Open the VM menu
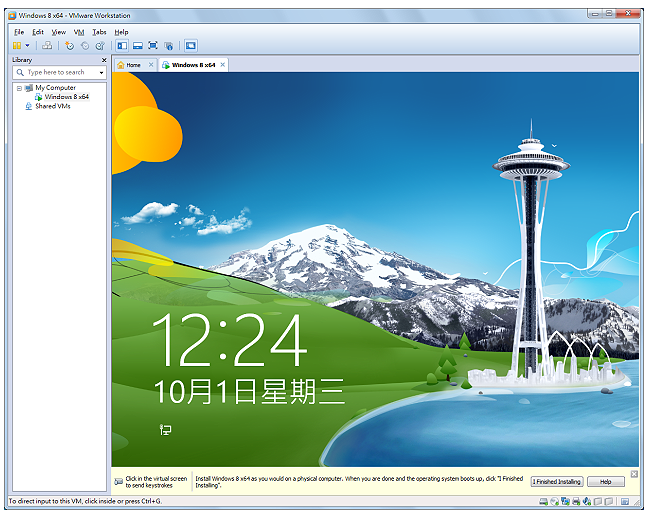 point(79,32)
